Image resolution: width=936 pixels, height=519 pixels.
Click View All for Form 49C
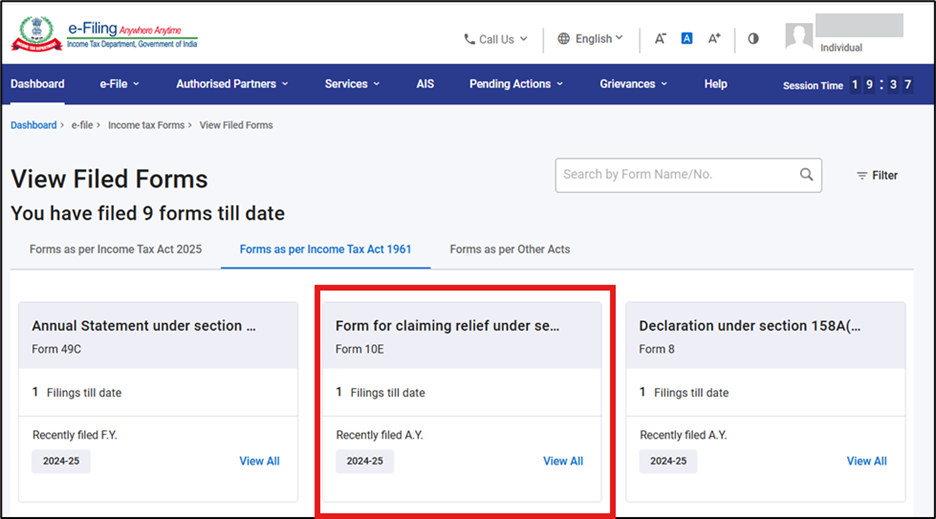coord(259,461)
